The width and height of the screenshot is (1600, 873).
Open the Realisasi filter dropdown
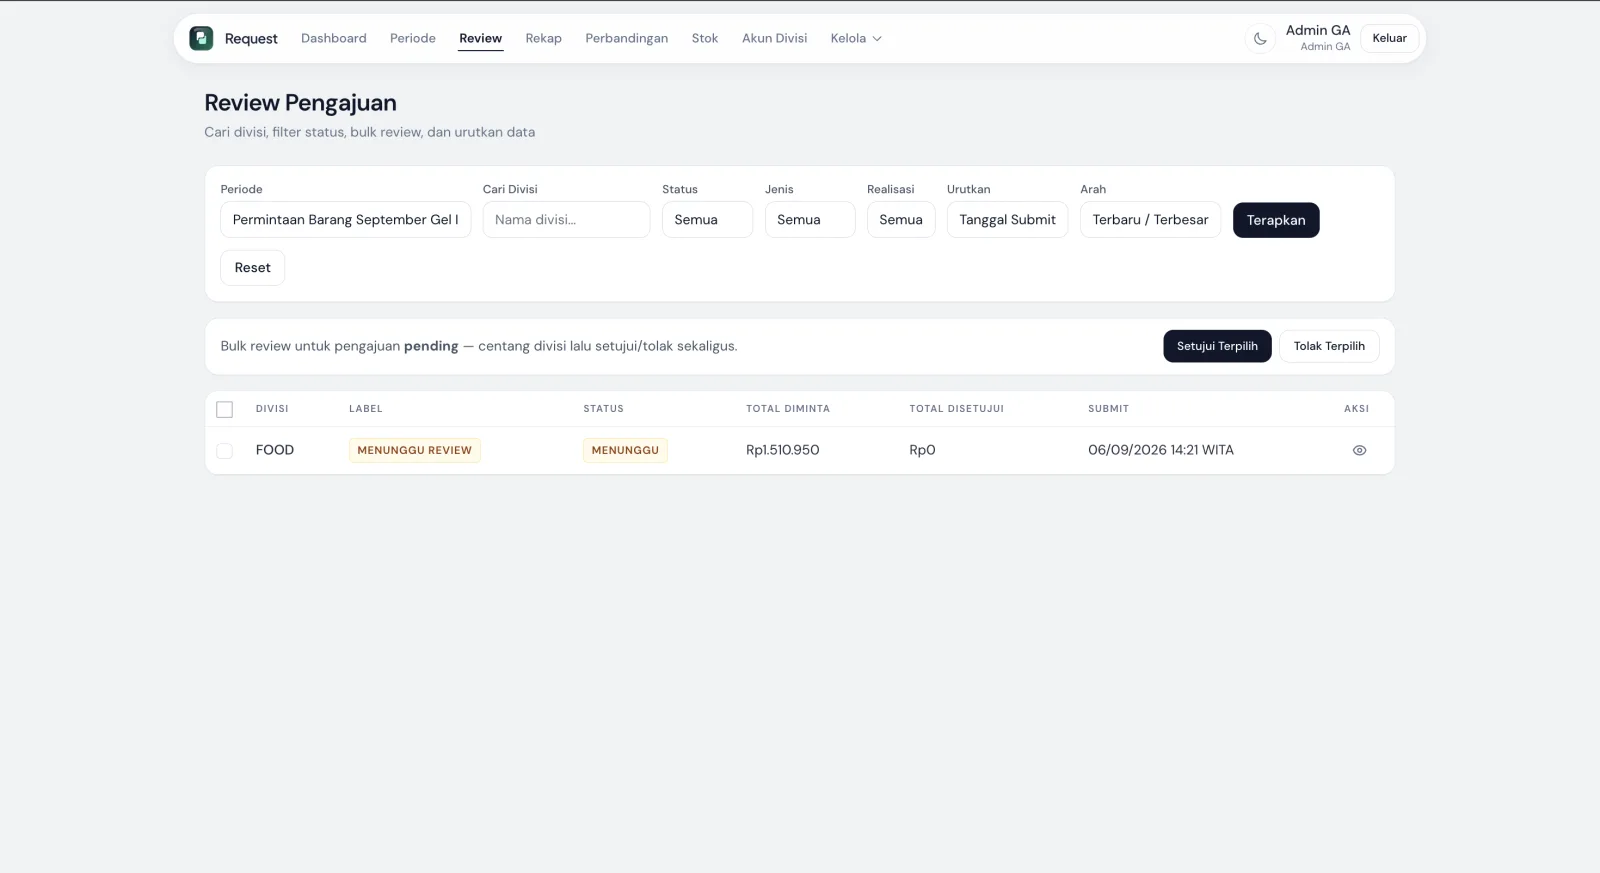(901, 220)
